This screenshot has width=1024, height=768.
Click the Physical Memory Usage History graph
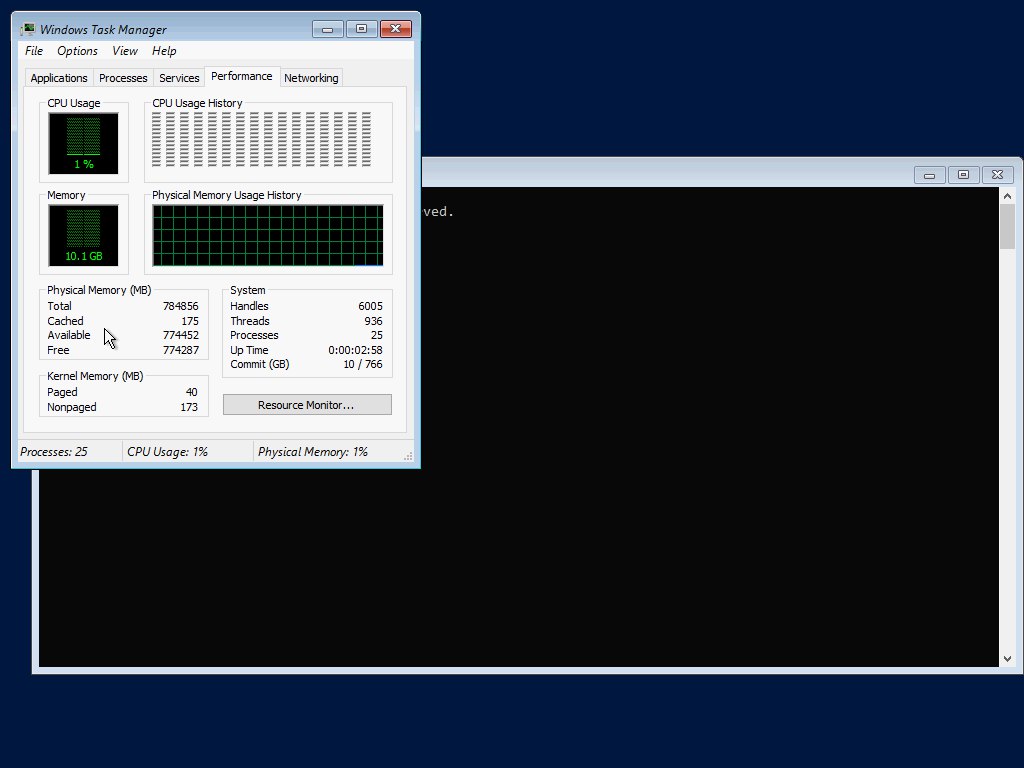(x=268, y=235)
